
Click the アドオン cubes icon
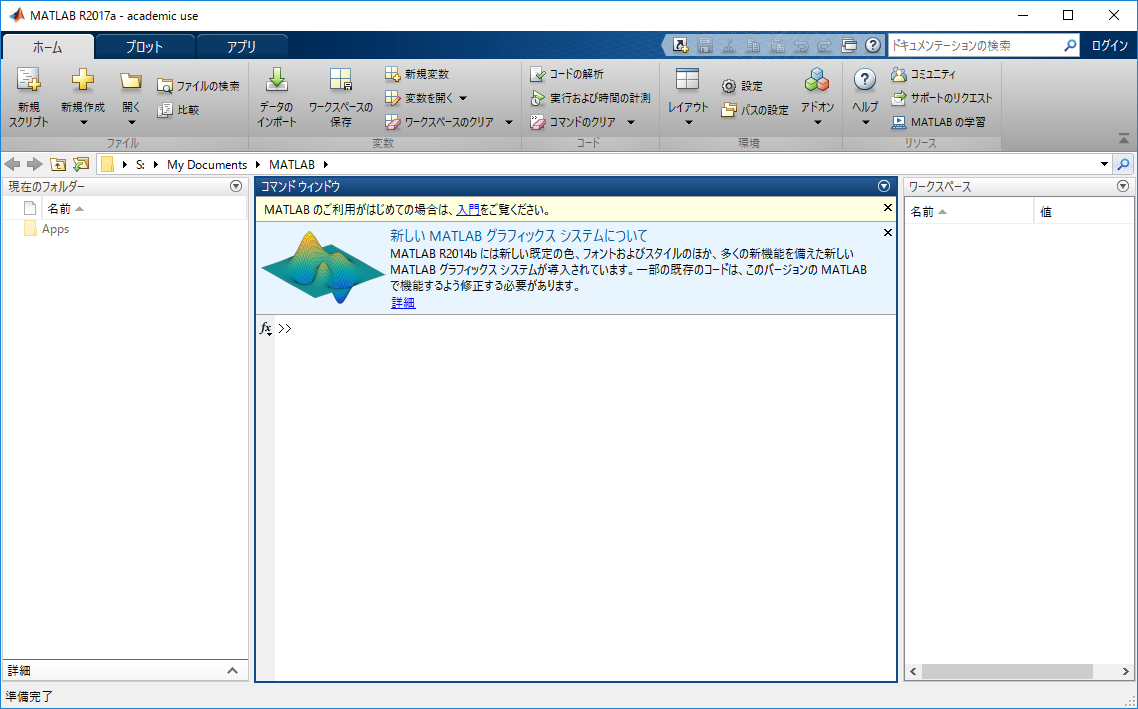pos(817,80)
